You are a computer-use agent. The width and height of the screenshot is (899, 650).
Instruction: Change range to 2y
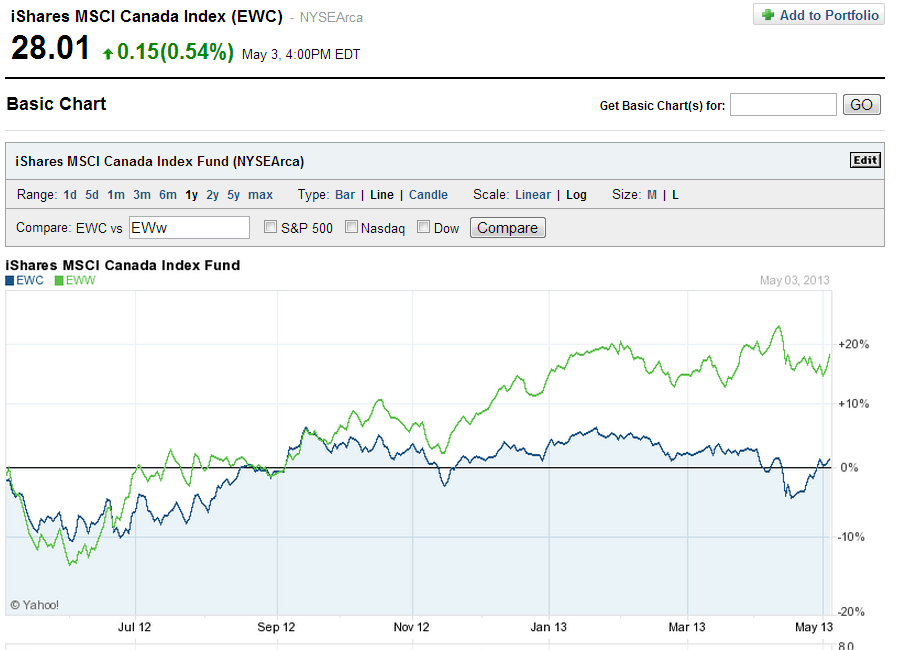click(x=213, y=195)
